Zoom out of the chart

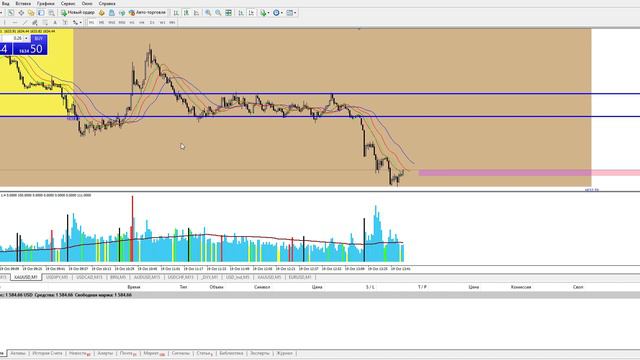(x=218, y=13)
